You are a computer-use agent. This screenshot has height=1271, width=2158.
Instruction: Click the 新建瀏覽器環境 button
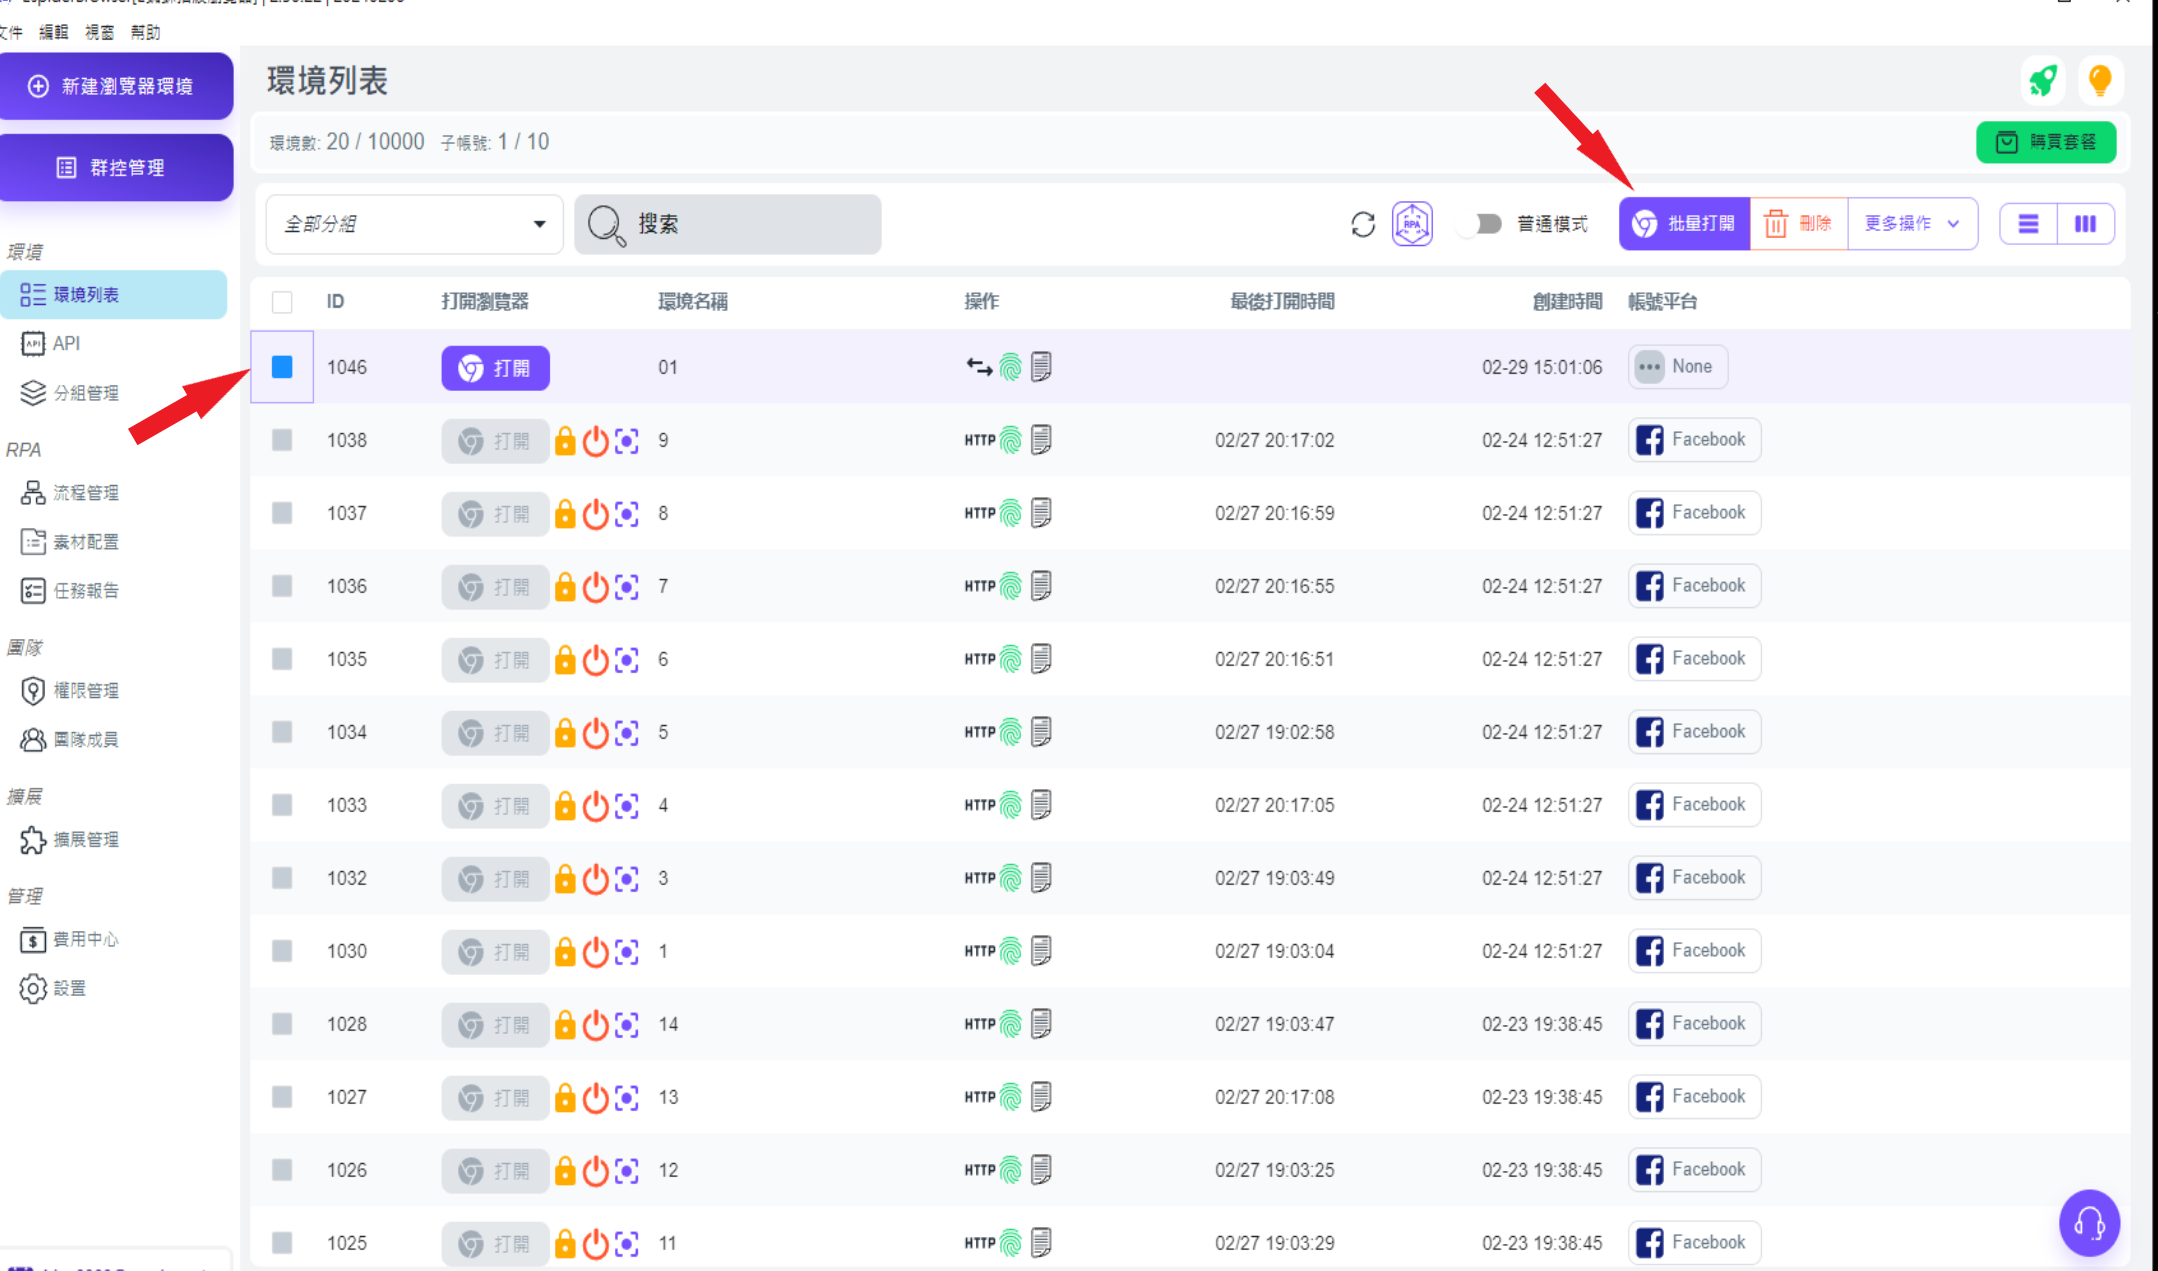tap(116, 86)
